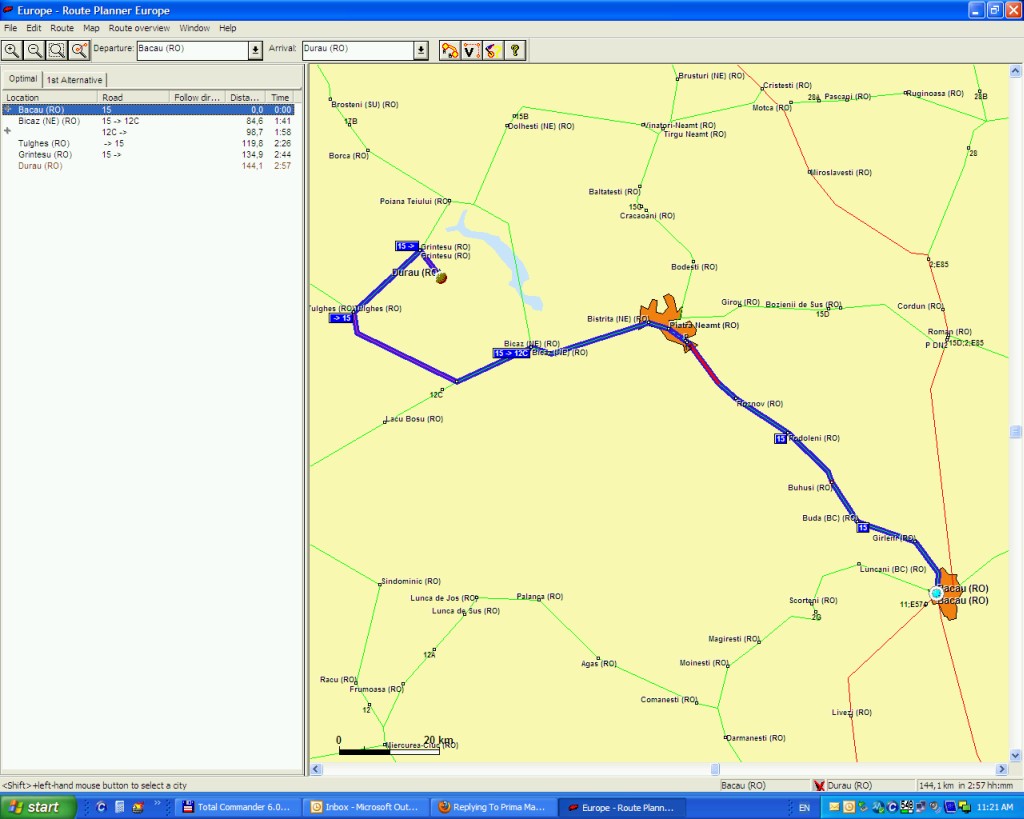Open the Route overview menu
This screenshot has height=819, width=1024.
[x=139, y=28]
